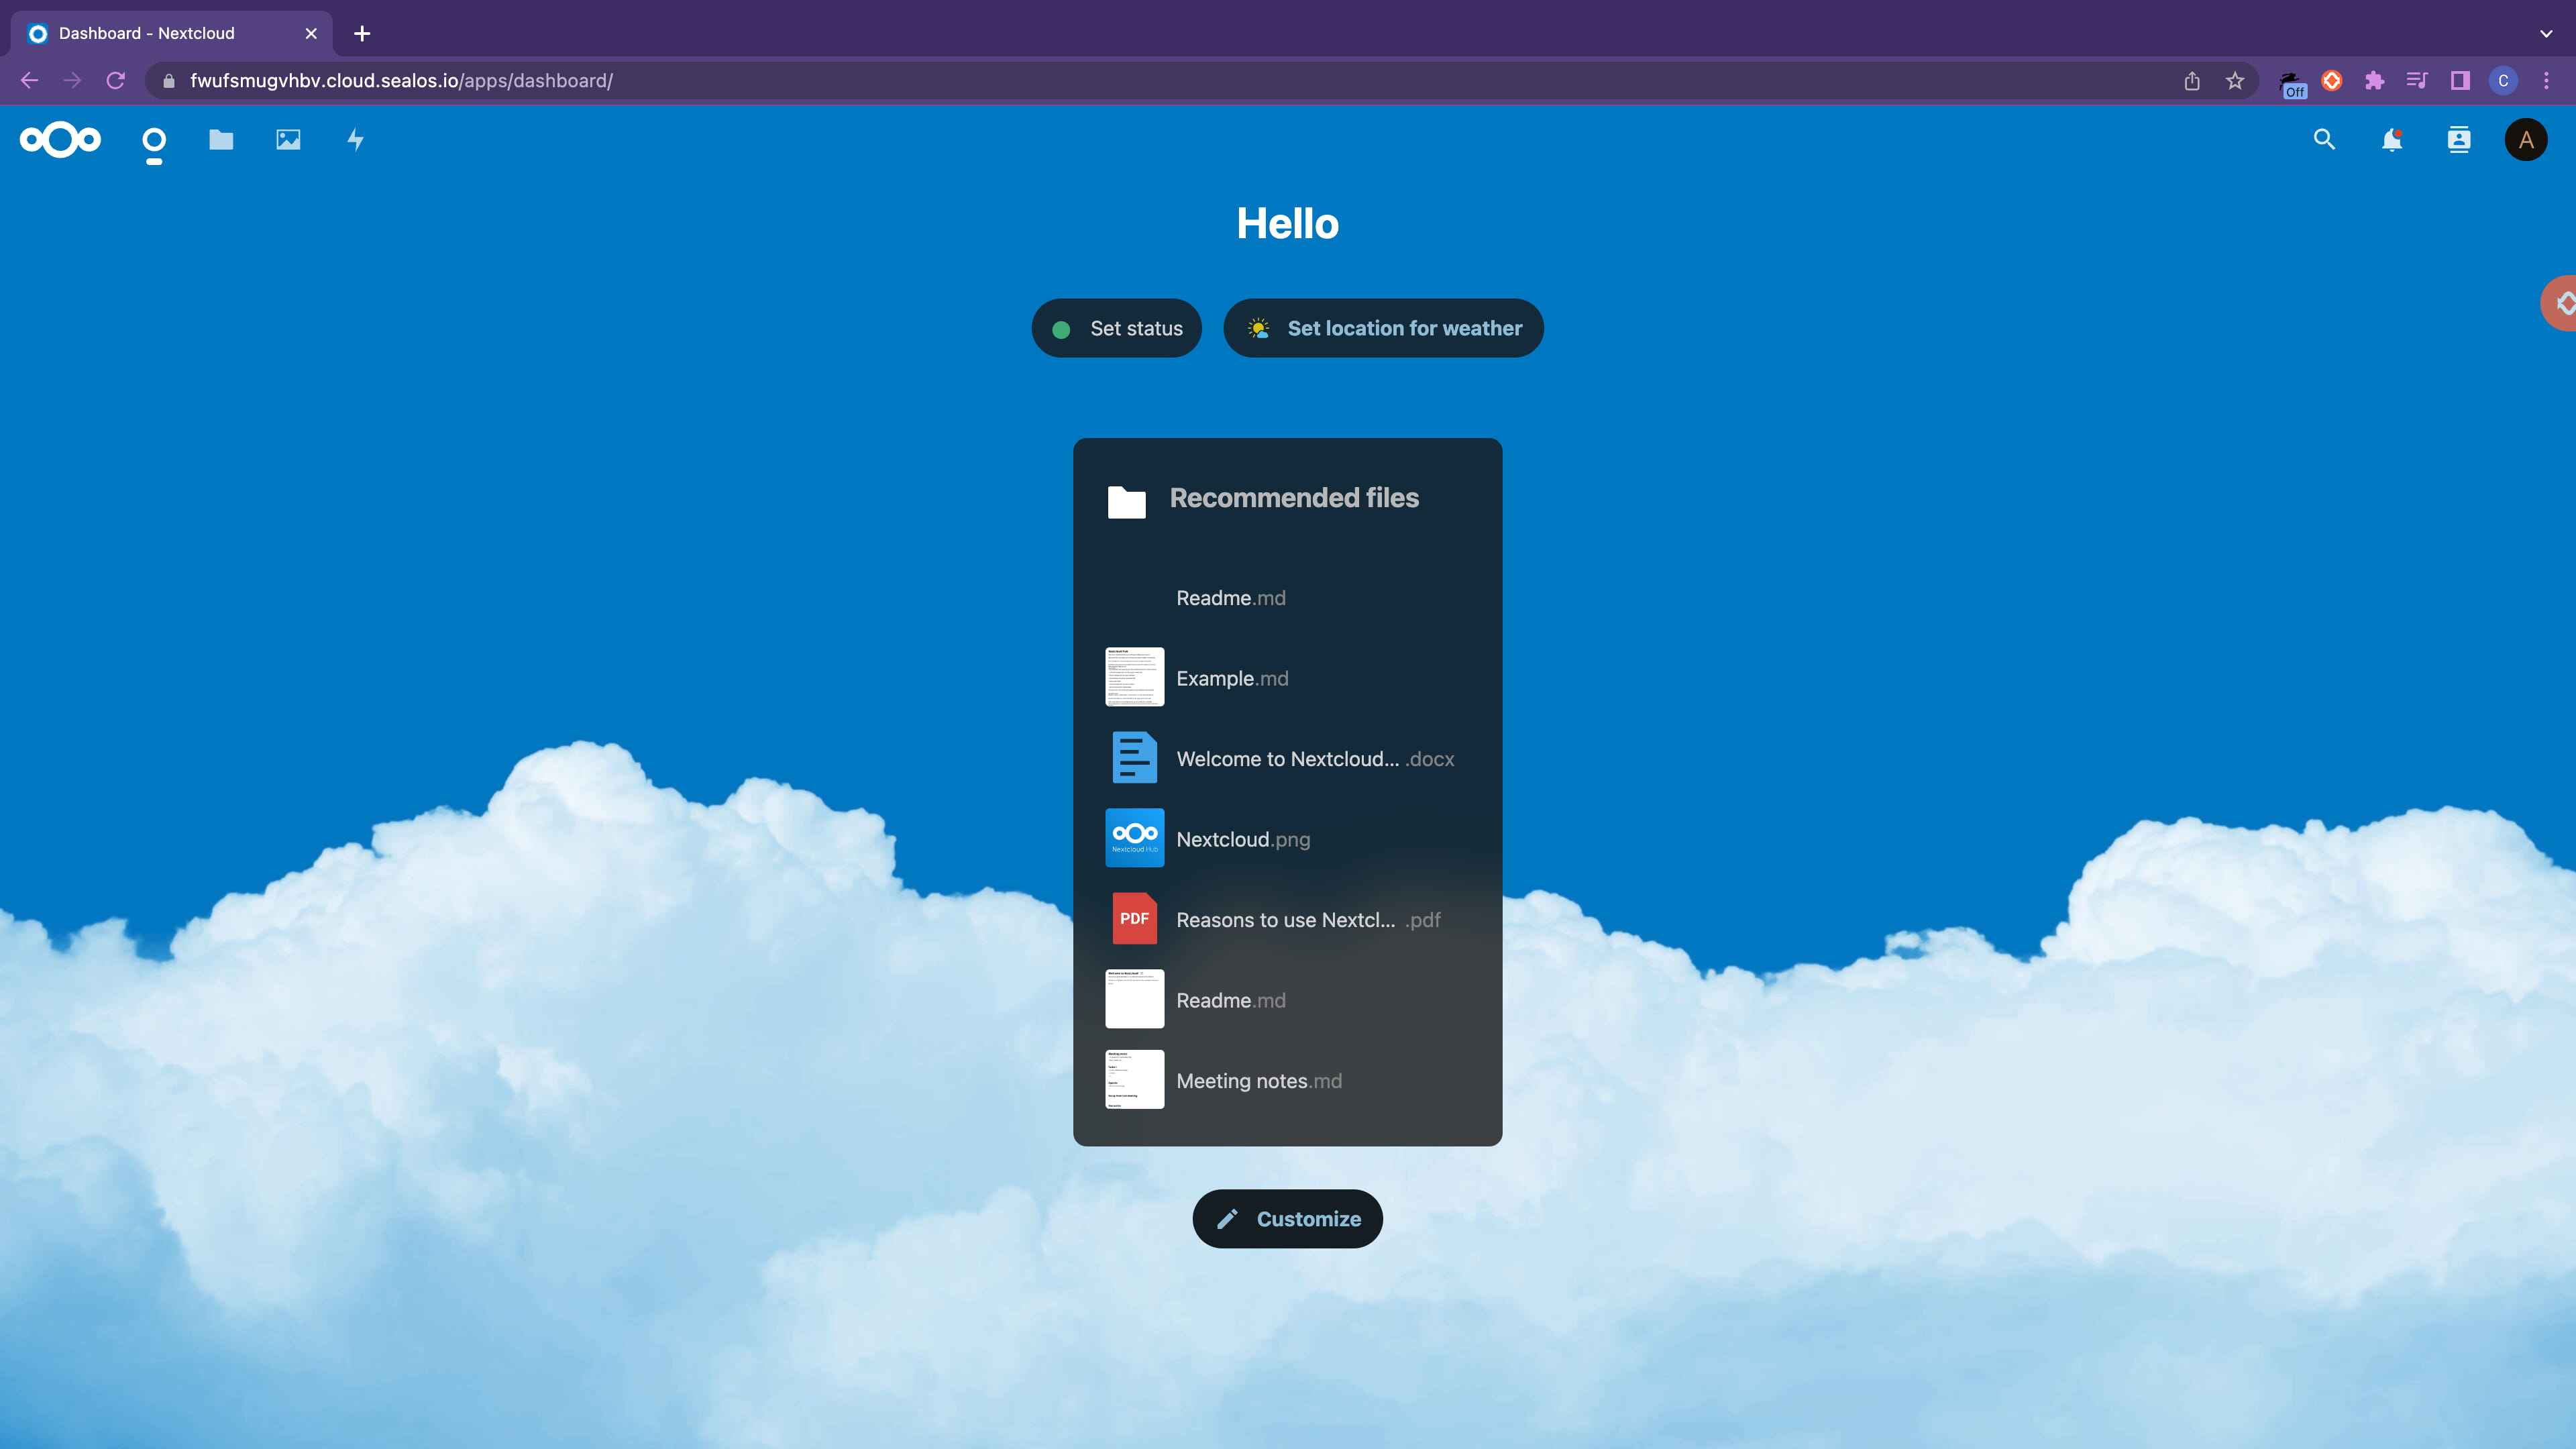Open a new browser tab
Viewport: 2576px width, 1449px height.
point(362,33)
